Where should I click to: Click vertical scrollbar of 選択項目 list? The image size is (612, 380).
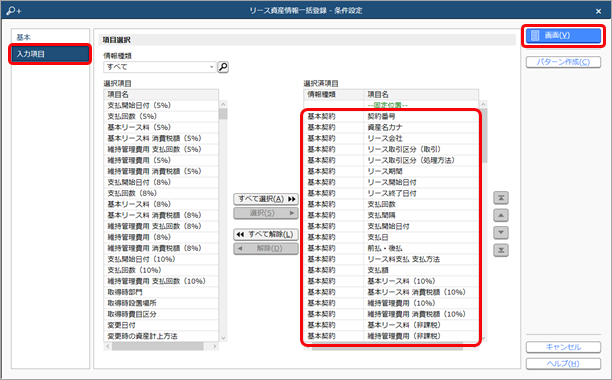223,221
